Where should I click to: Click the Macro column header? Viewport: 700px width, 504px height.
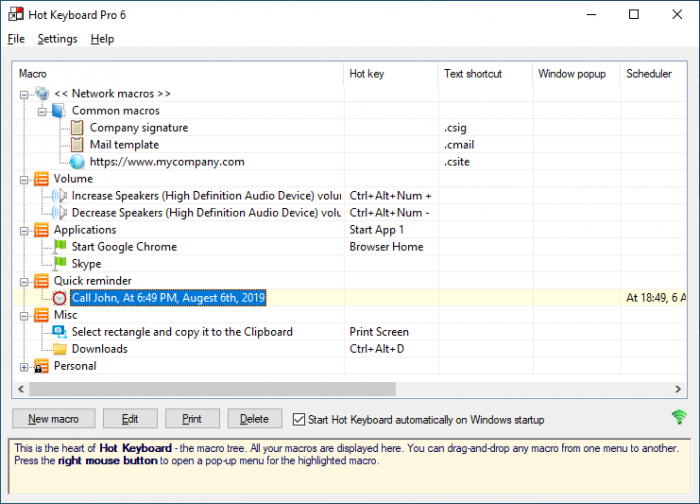[x=179, y=74]
